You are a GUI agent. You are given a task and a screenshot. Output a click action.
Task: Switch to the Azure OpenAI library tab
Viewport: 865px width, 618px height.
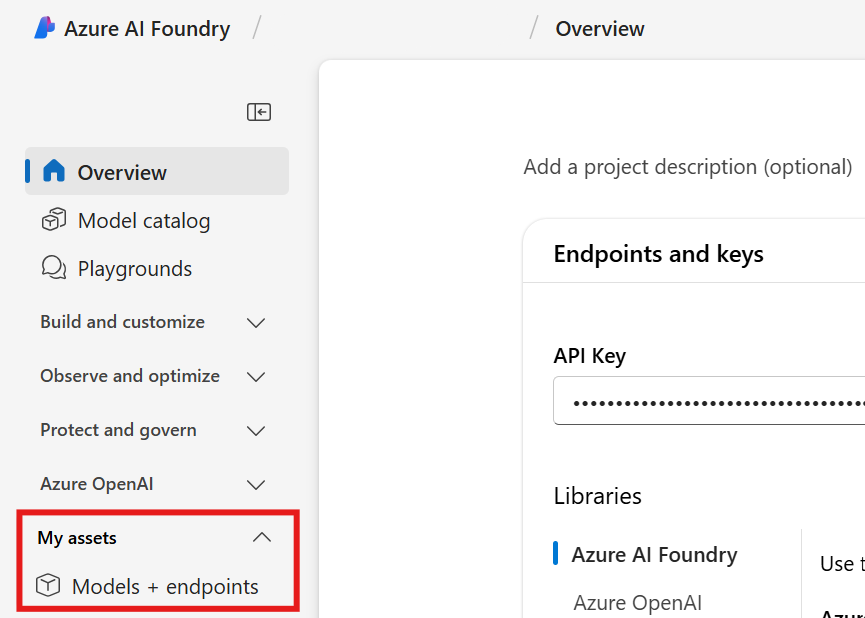tap(637, 602)
